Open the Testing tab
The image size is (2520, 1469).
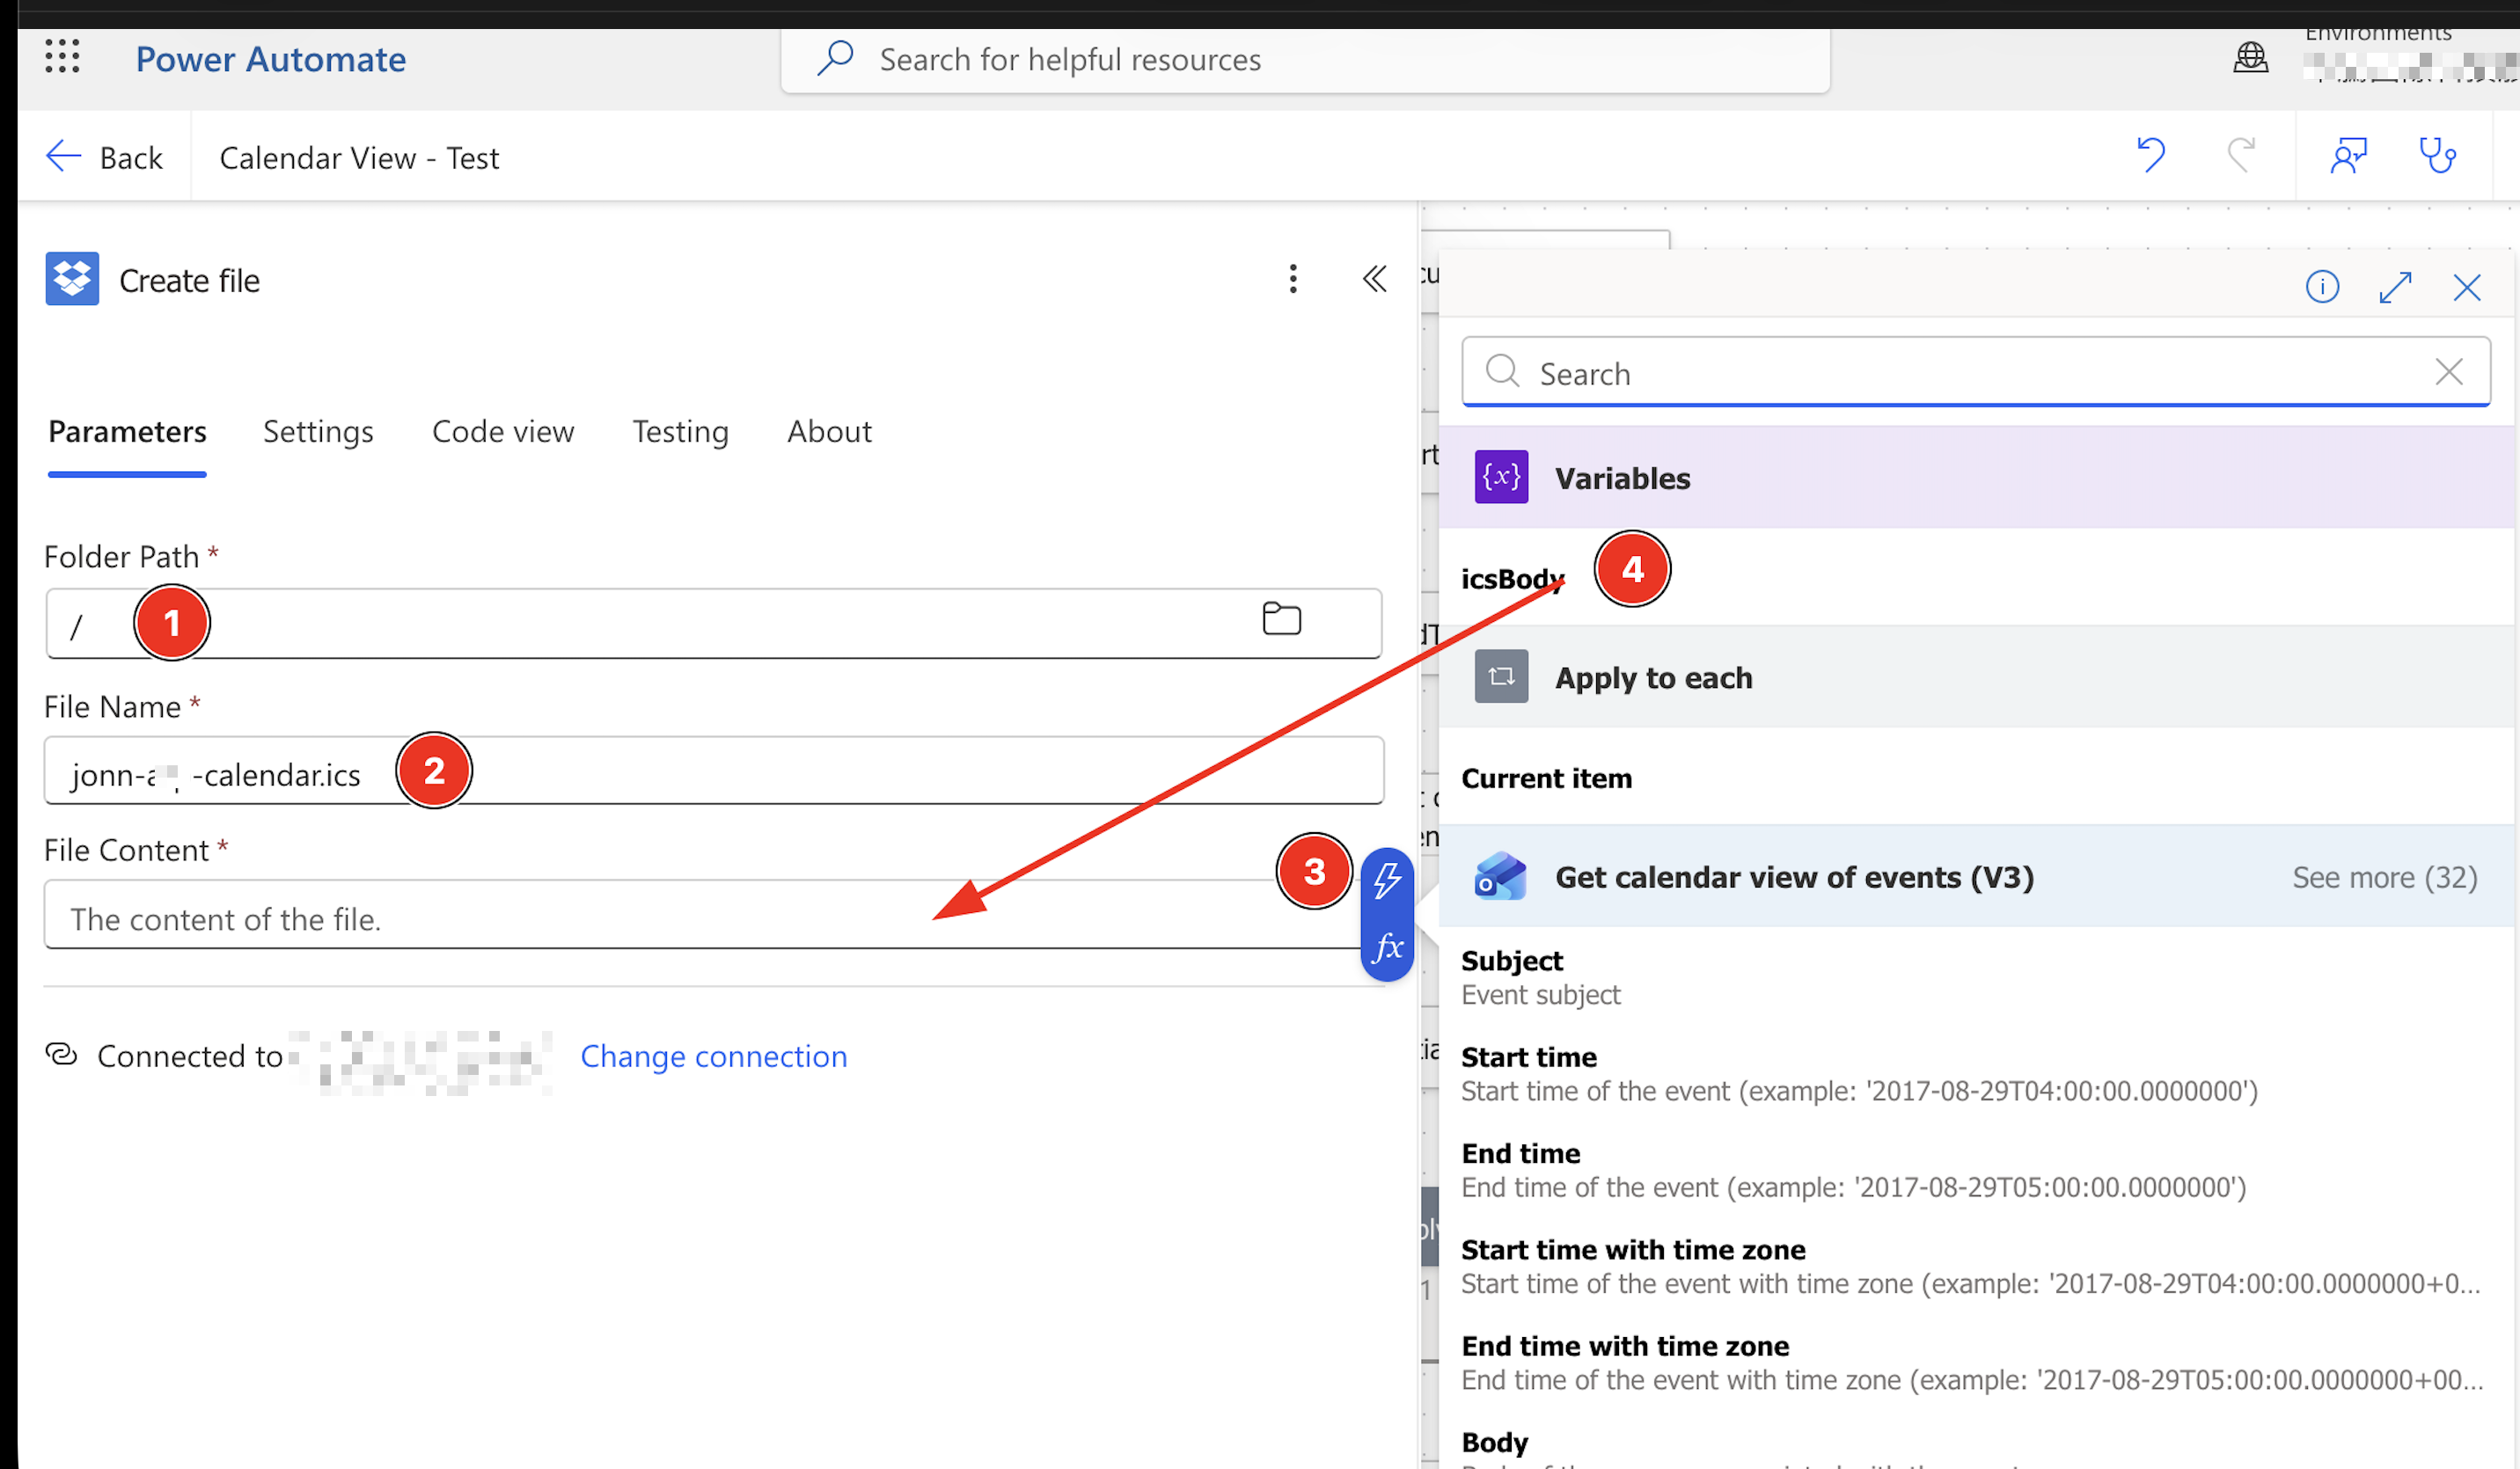[680, 432]
